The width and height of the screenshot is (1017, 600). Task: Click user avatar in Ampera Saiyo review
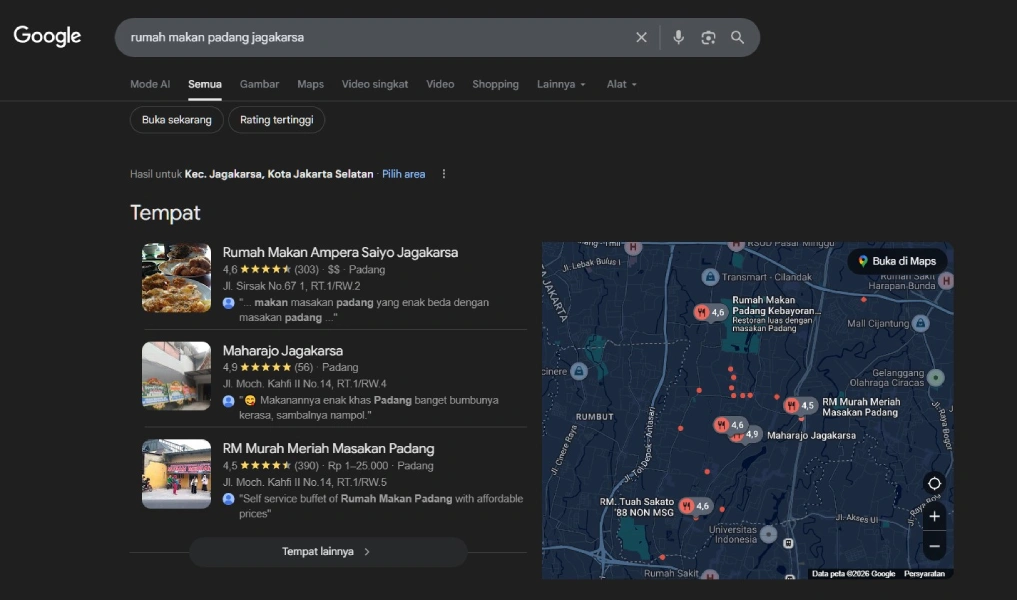tap(228, 303)
